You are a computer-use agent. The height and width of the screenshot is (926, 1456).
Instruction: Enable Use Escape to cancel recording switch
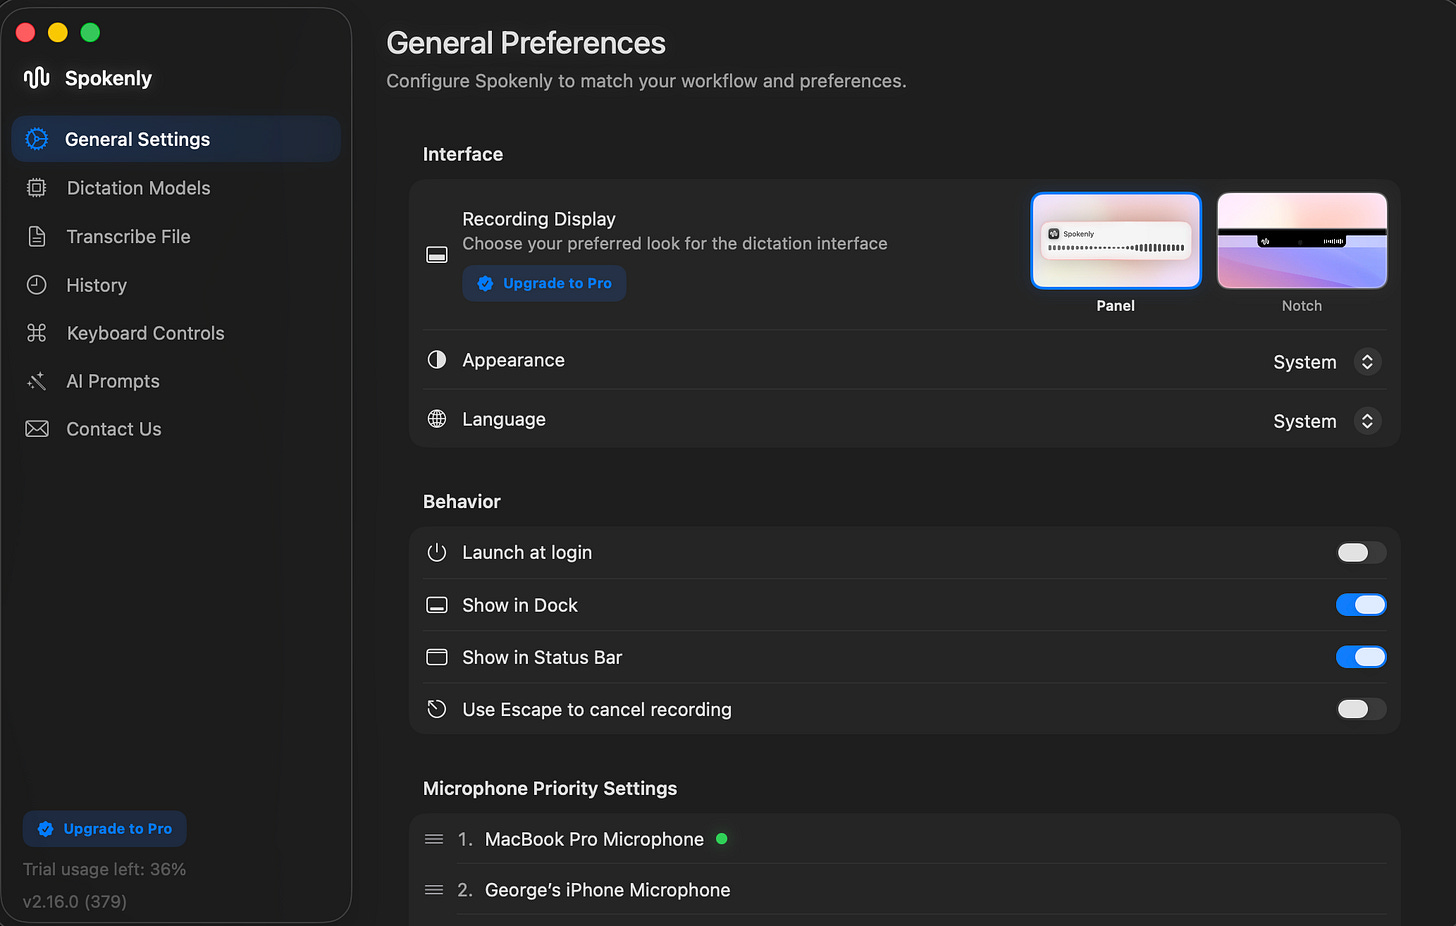coord(1361,709)
